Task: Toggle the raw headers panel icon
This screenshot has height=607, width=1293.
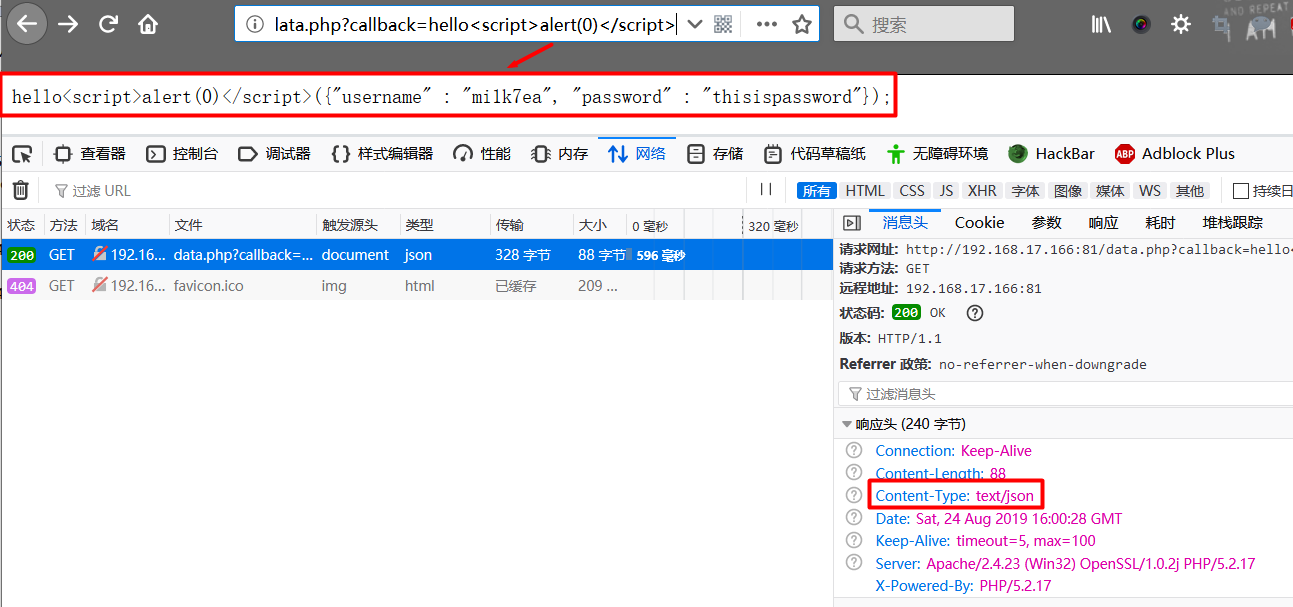Action: [x=851, y=223]
